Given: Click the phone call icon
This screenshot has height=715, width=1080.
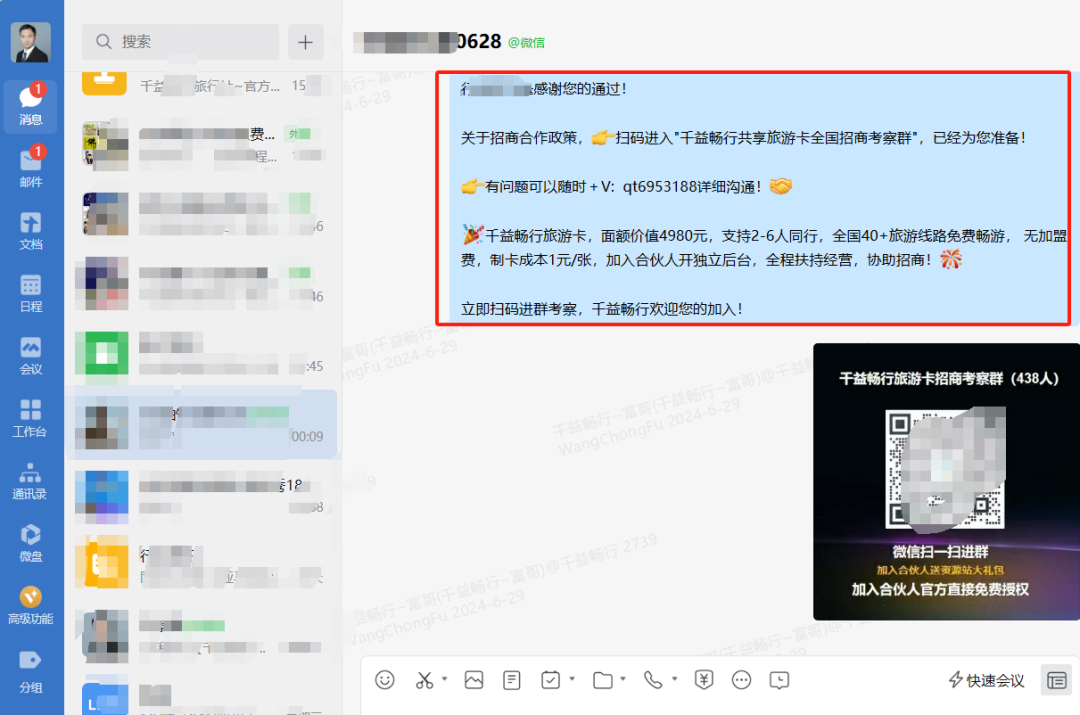Looking at the screenshot, I should coord(653,680).
